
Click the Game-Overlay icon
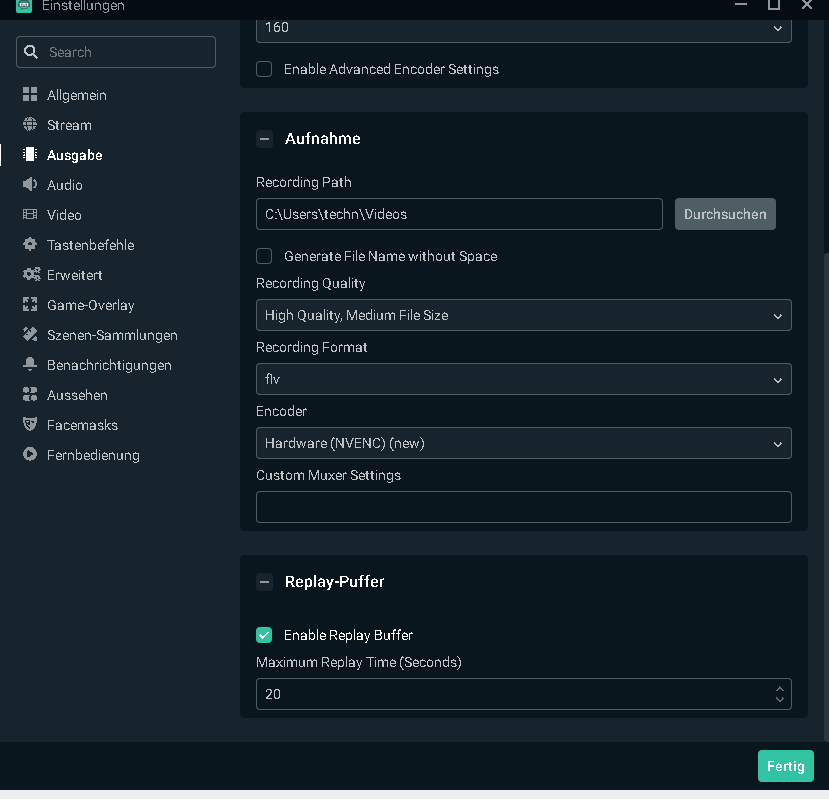pyautogui.click(x=30, y=305)
